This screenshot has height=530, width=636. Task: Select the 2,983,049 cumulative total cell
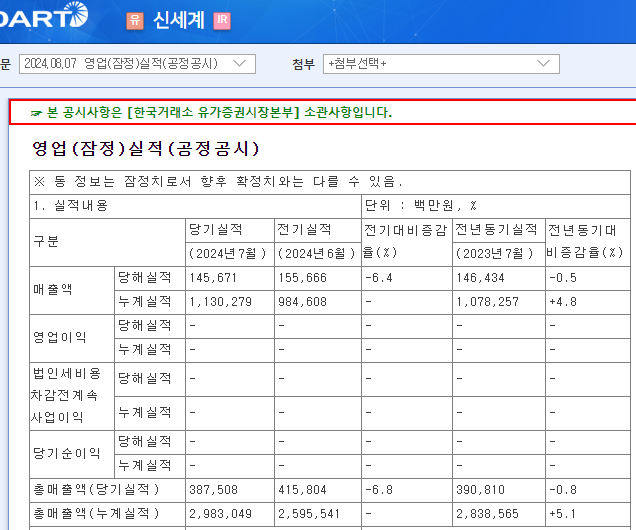point(230,514)
